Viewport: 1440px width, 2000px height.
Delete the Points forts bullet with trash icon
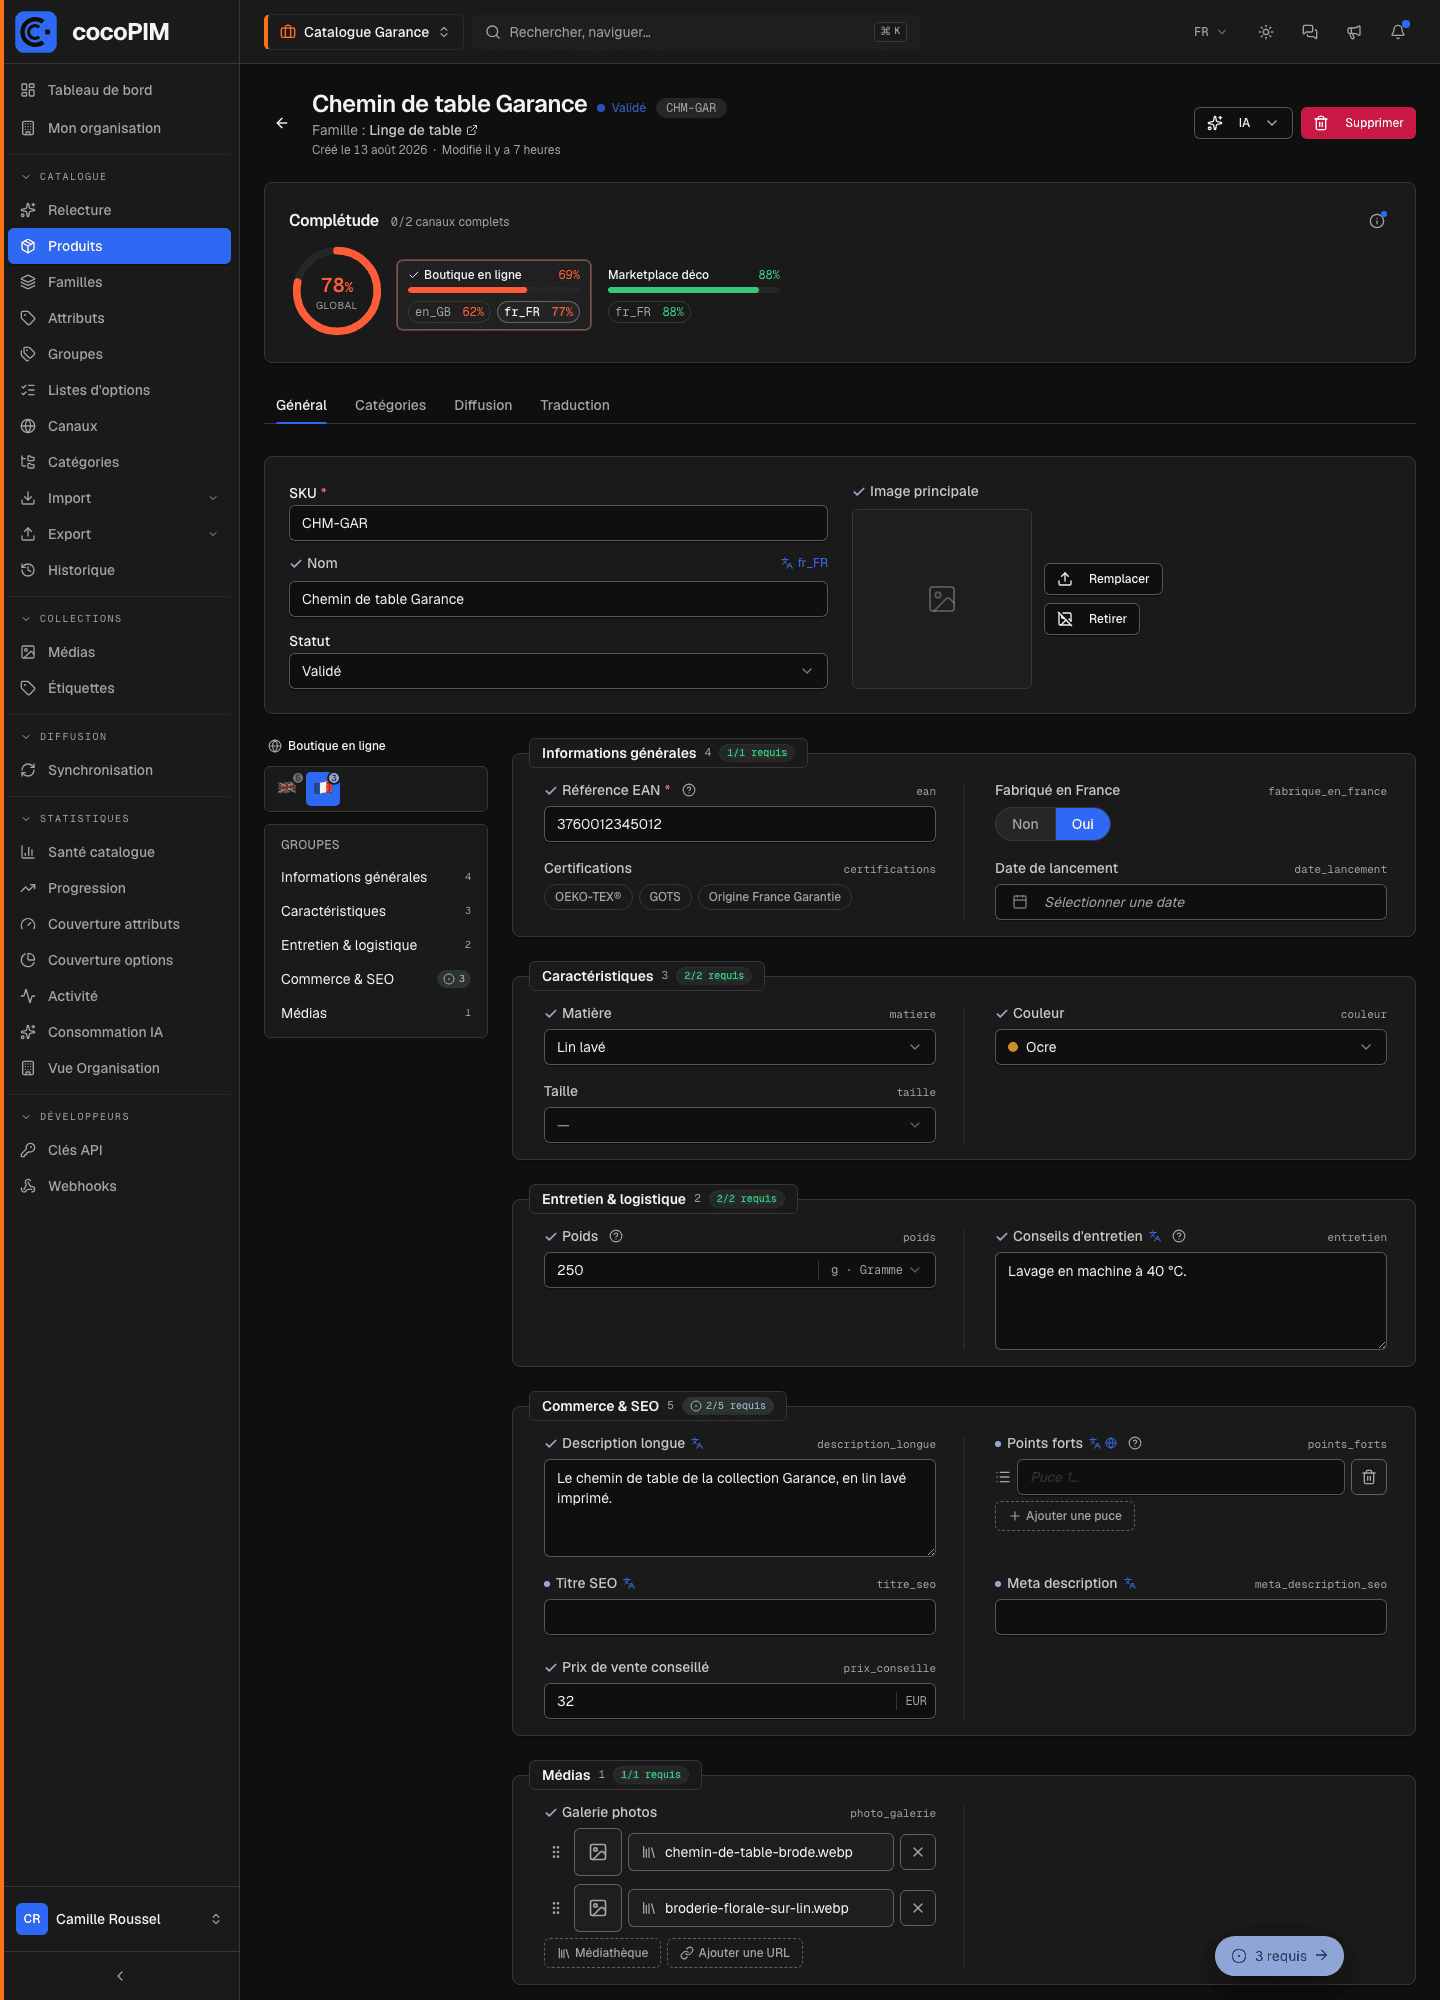tap(1369, 1477)
